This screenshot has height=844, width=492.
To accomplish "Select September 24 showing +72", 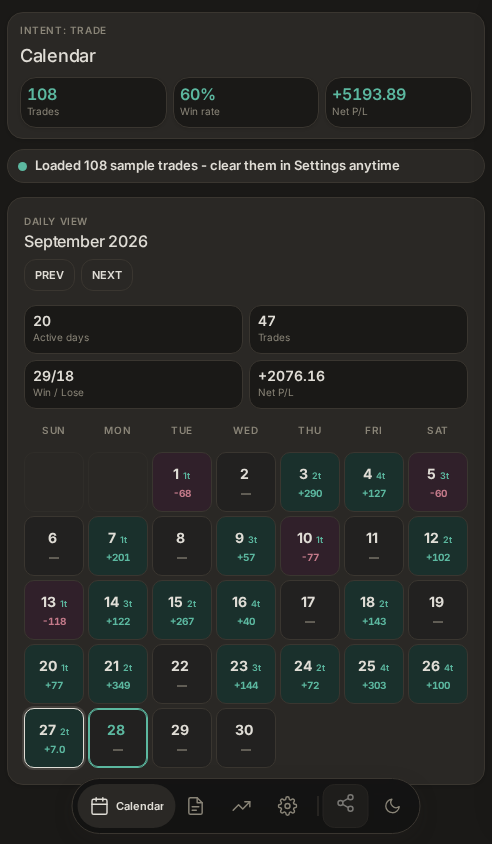I will coord(310,674).
